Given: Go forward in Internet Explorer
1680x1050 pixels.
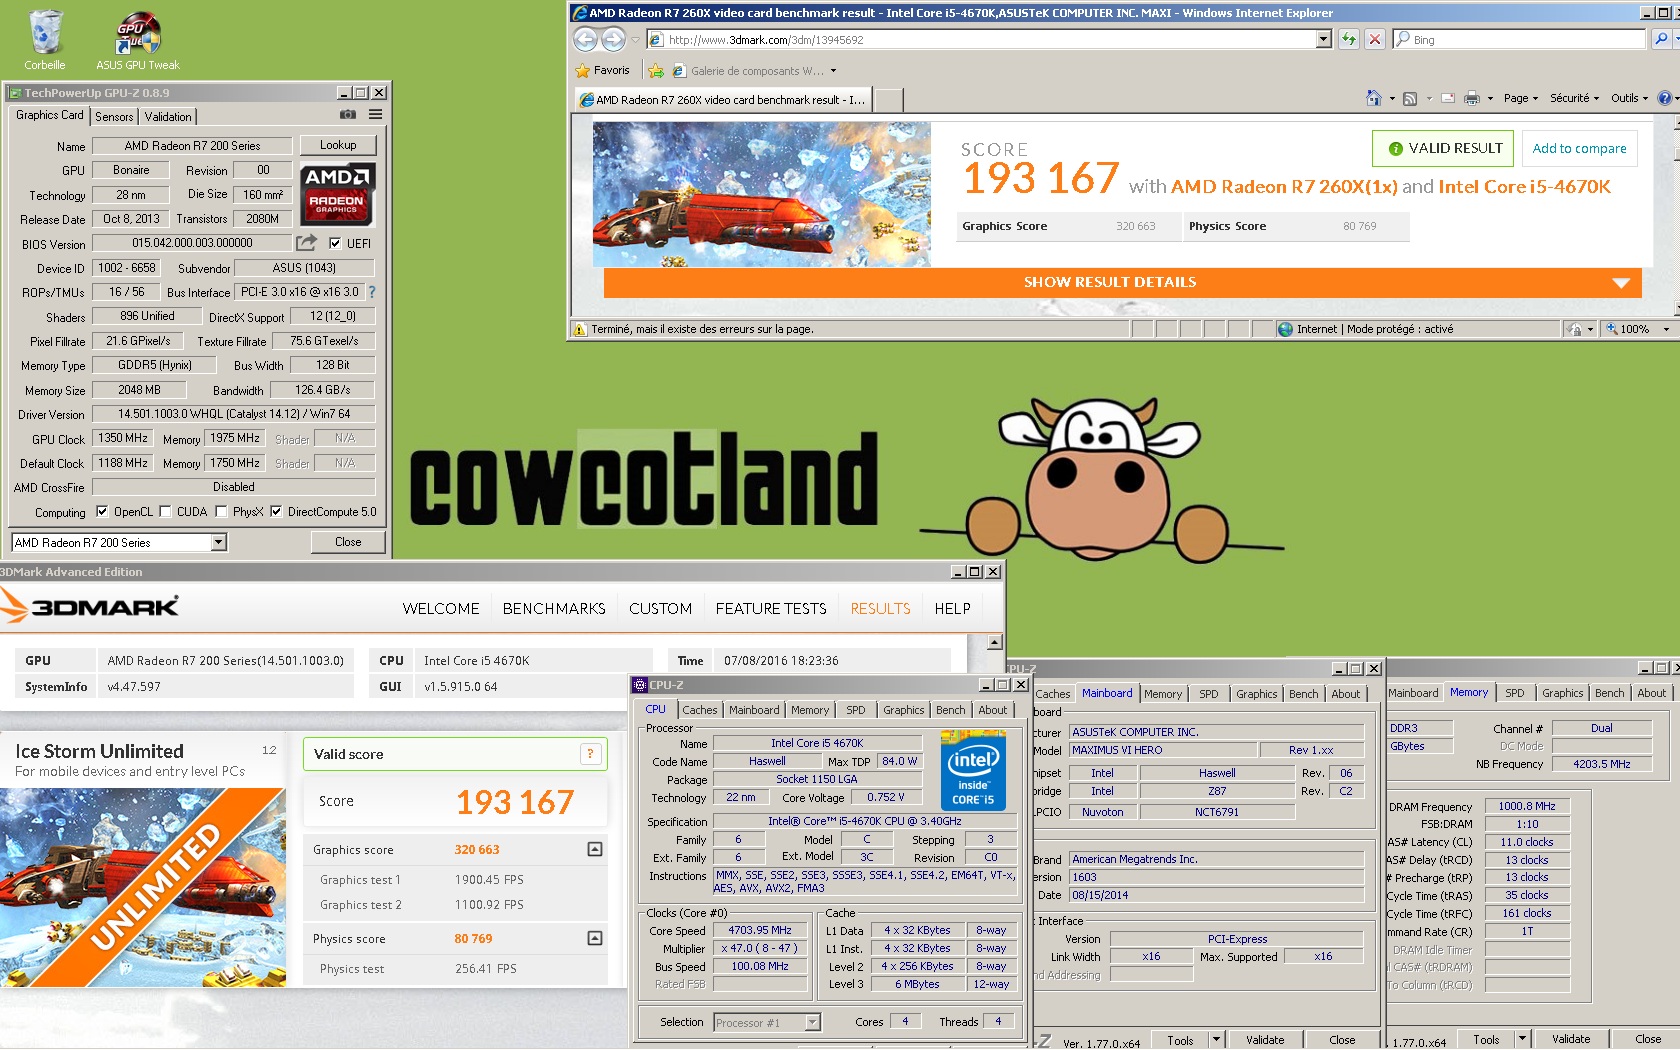Looking at the screenshot, I should (x=613, y=40).
